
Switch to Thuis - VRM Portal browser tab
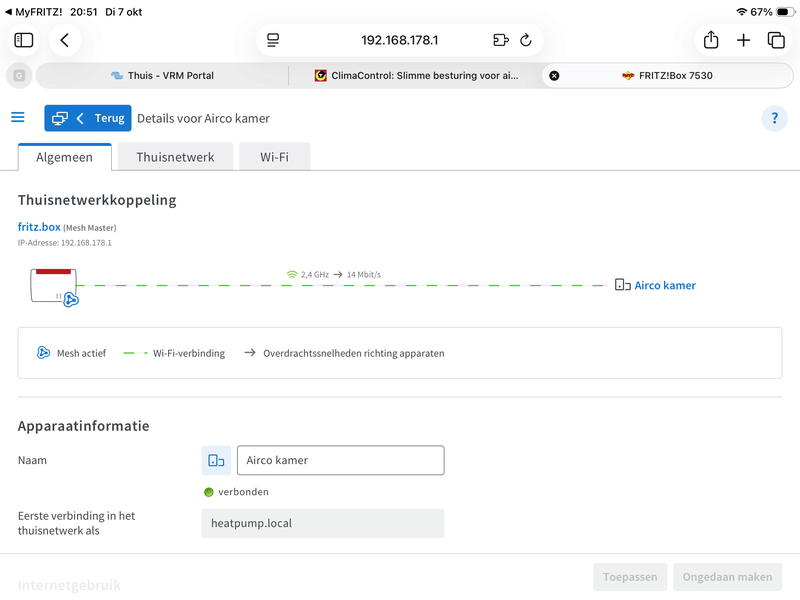tap(162, 75)
